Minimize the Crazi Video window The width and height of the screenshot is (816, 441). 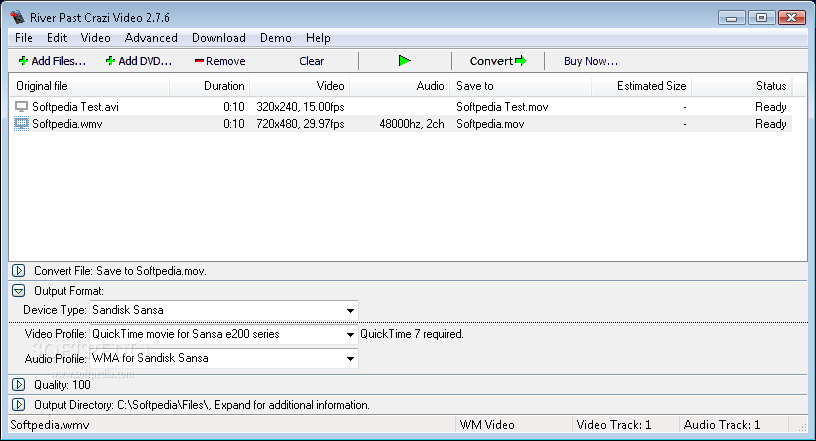tap(732, 18)
